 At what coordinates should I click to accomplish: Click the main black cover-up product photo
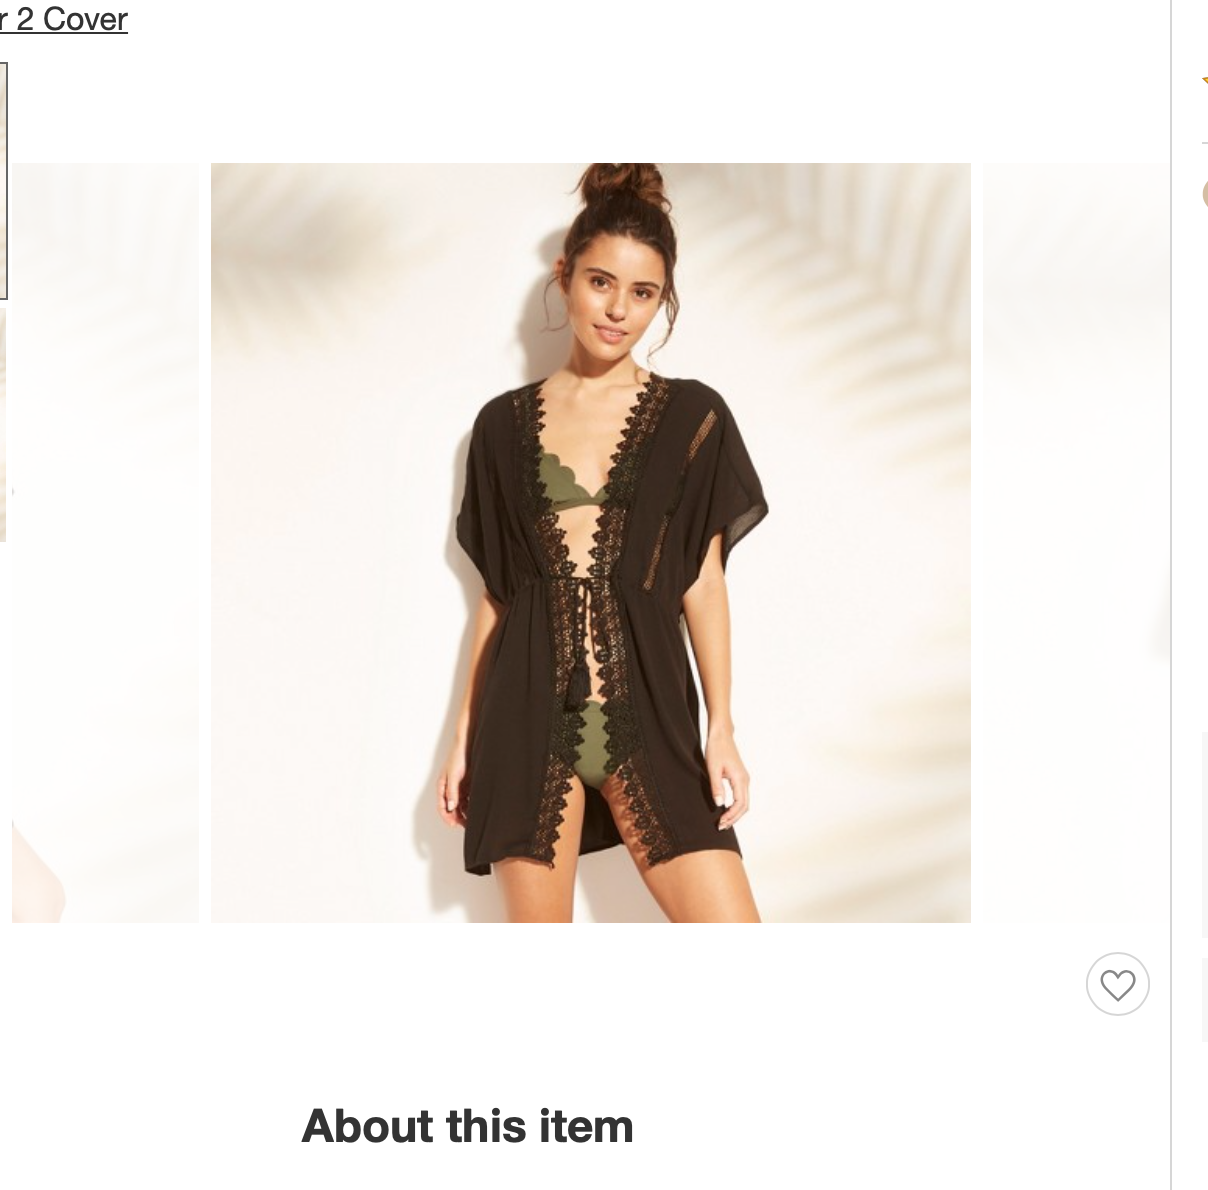[x=590, y=542]
